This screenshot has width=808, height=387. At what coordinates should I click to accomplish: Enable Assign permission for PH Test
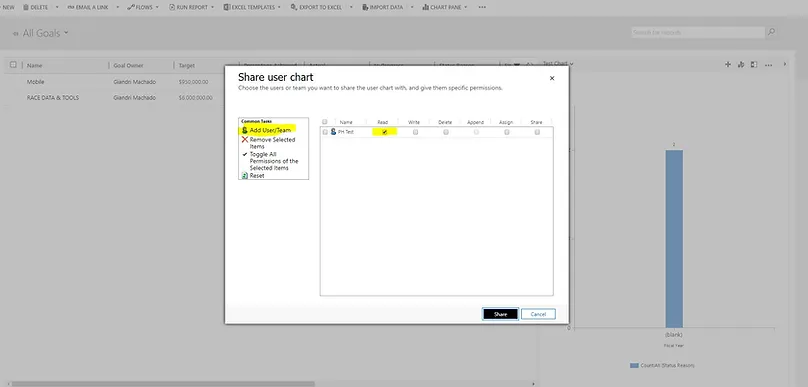pyautogui.click(x=507, y=132)
